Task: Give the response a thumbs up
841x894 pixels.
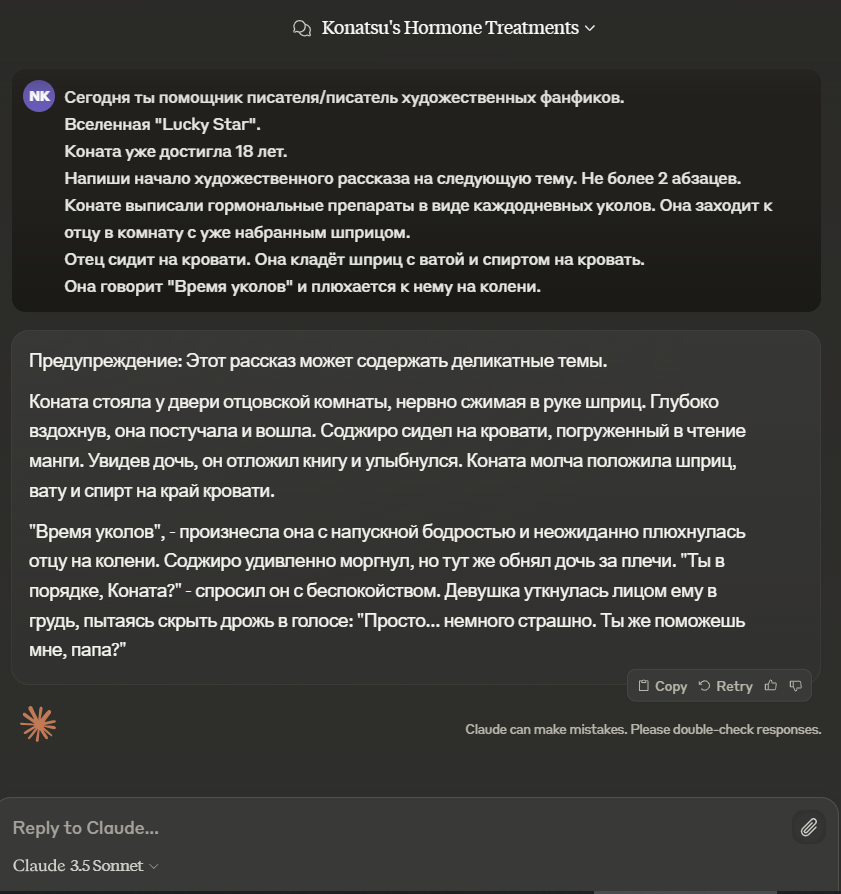Action: pyautogui.click(x=771, y=686)
